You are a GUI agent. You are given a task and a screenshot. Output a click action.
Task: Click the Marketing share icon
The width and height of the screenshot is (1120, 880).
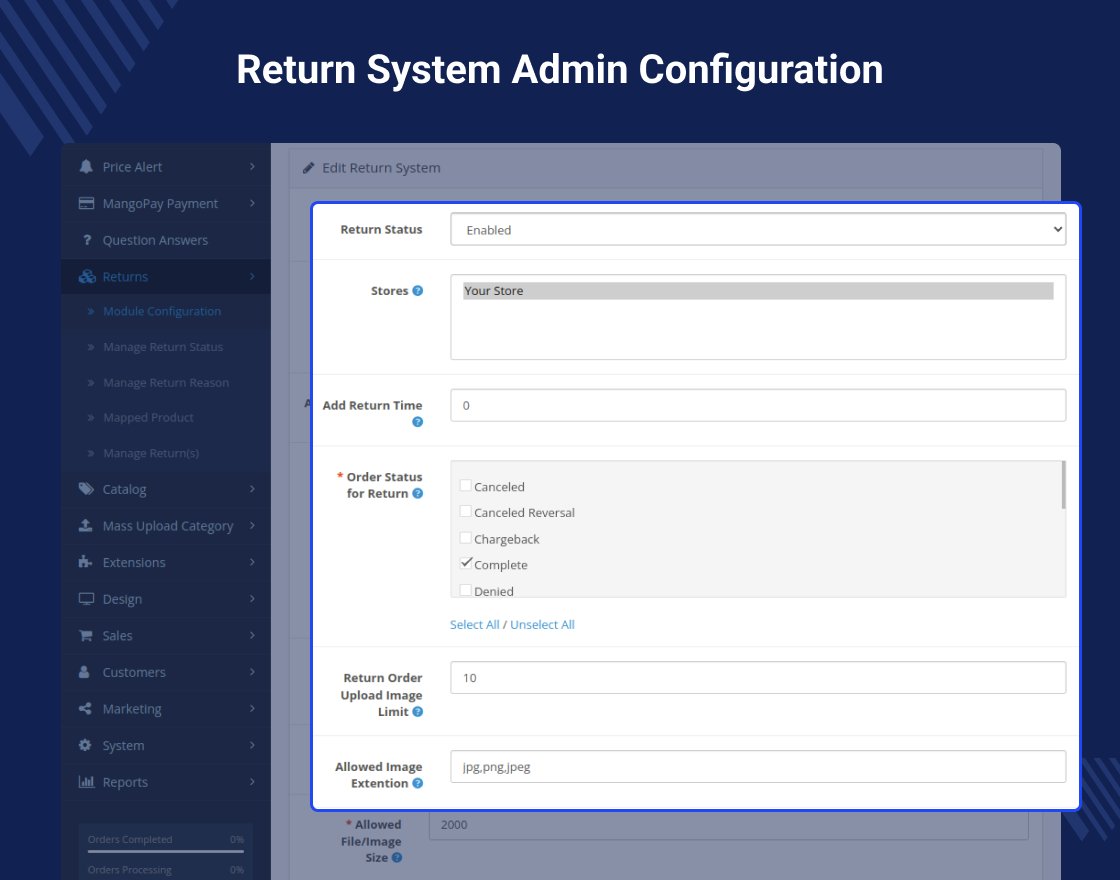pyautogui.click(x=85, y=709)
